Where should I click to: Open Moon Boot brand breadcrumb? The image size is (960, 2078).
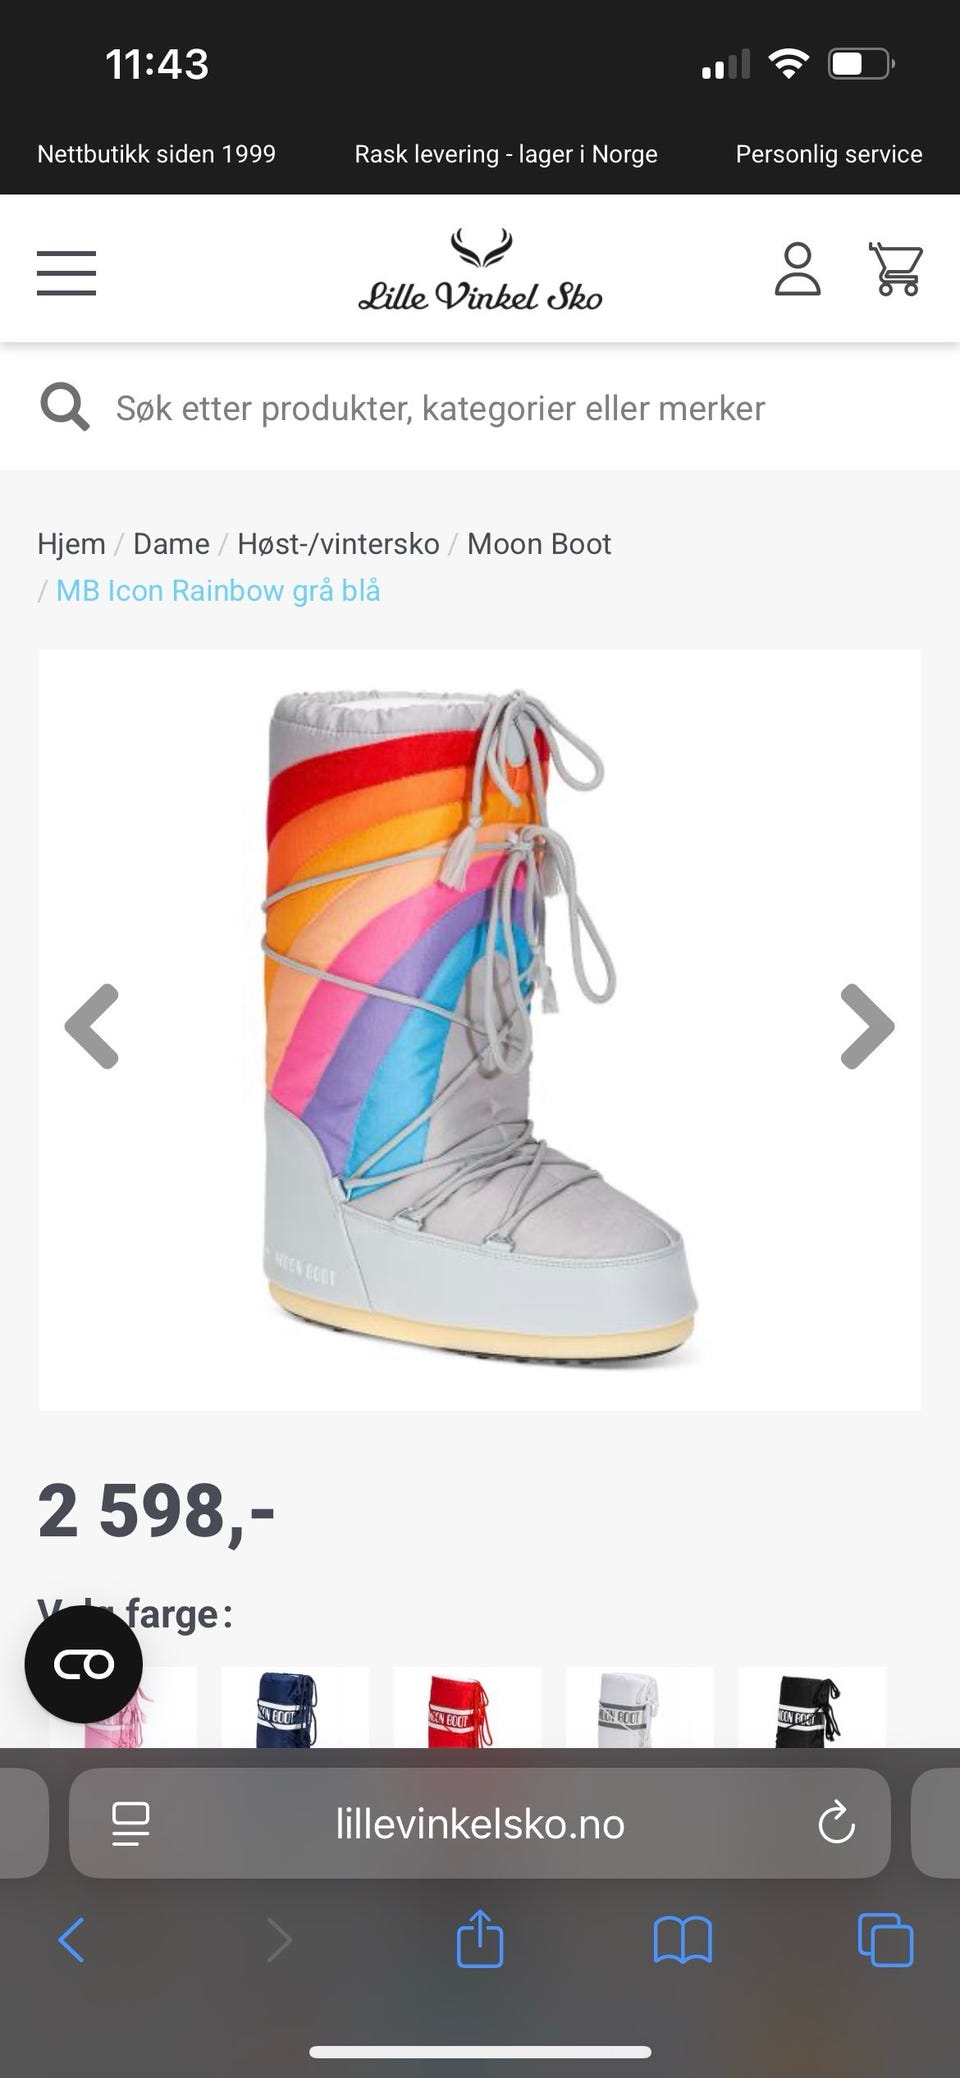pos(539,544)
